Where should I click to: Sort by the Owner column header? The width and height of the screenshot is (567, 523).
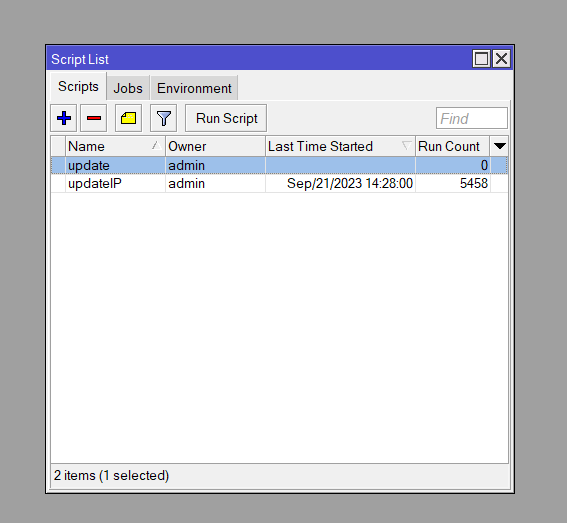[215, 146]
